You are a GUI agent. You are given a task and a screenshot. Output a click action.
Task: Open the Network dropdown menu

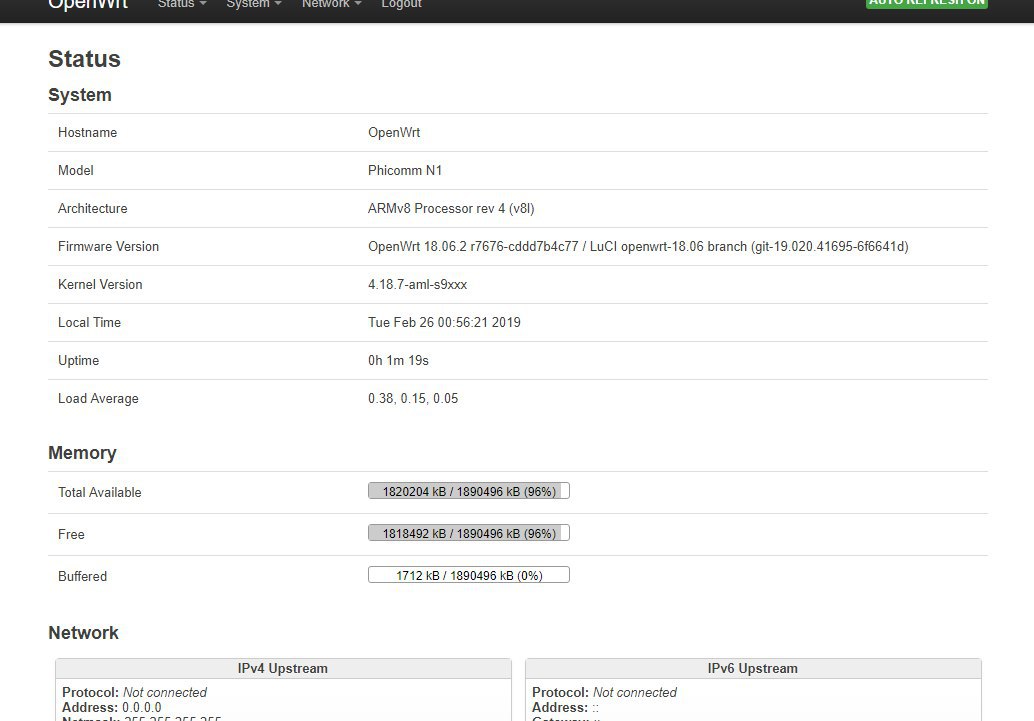tap(331, 4)
